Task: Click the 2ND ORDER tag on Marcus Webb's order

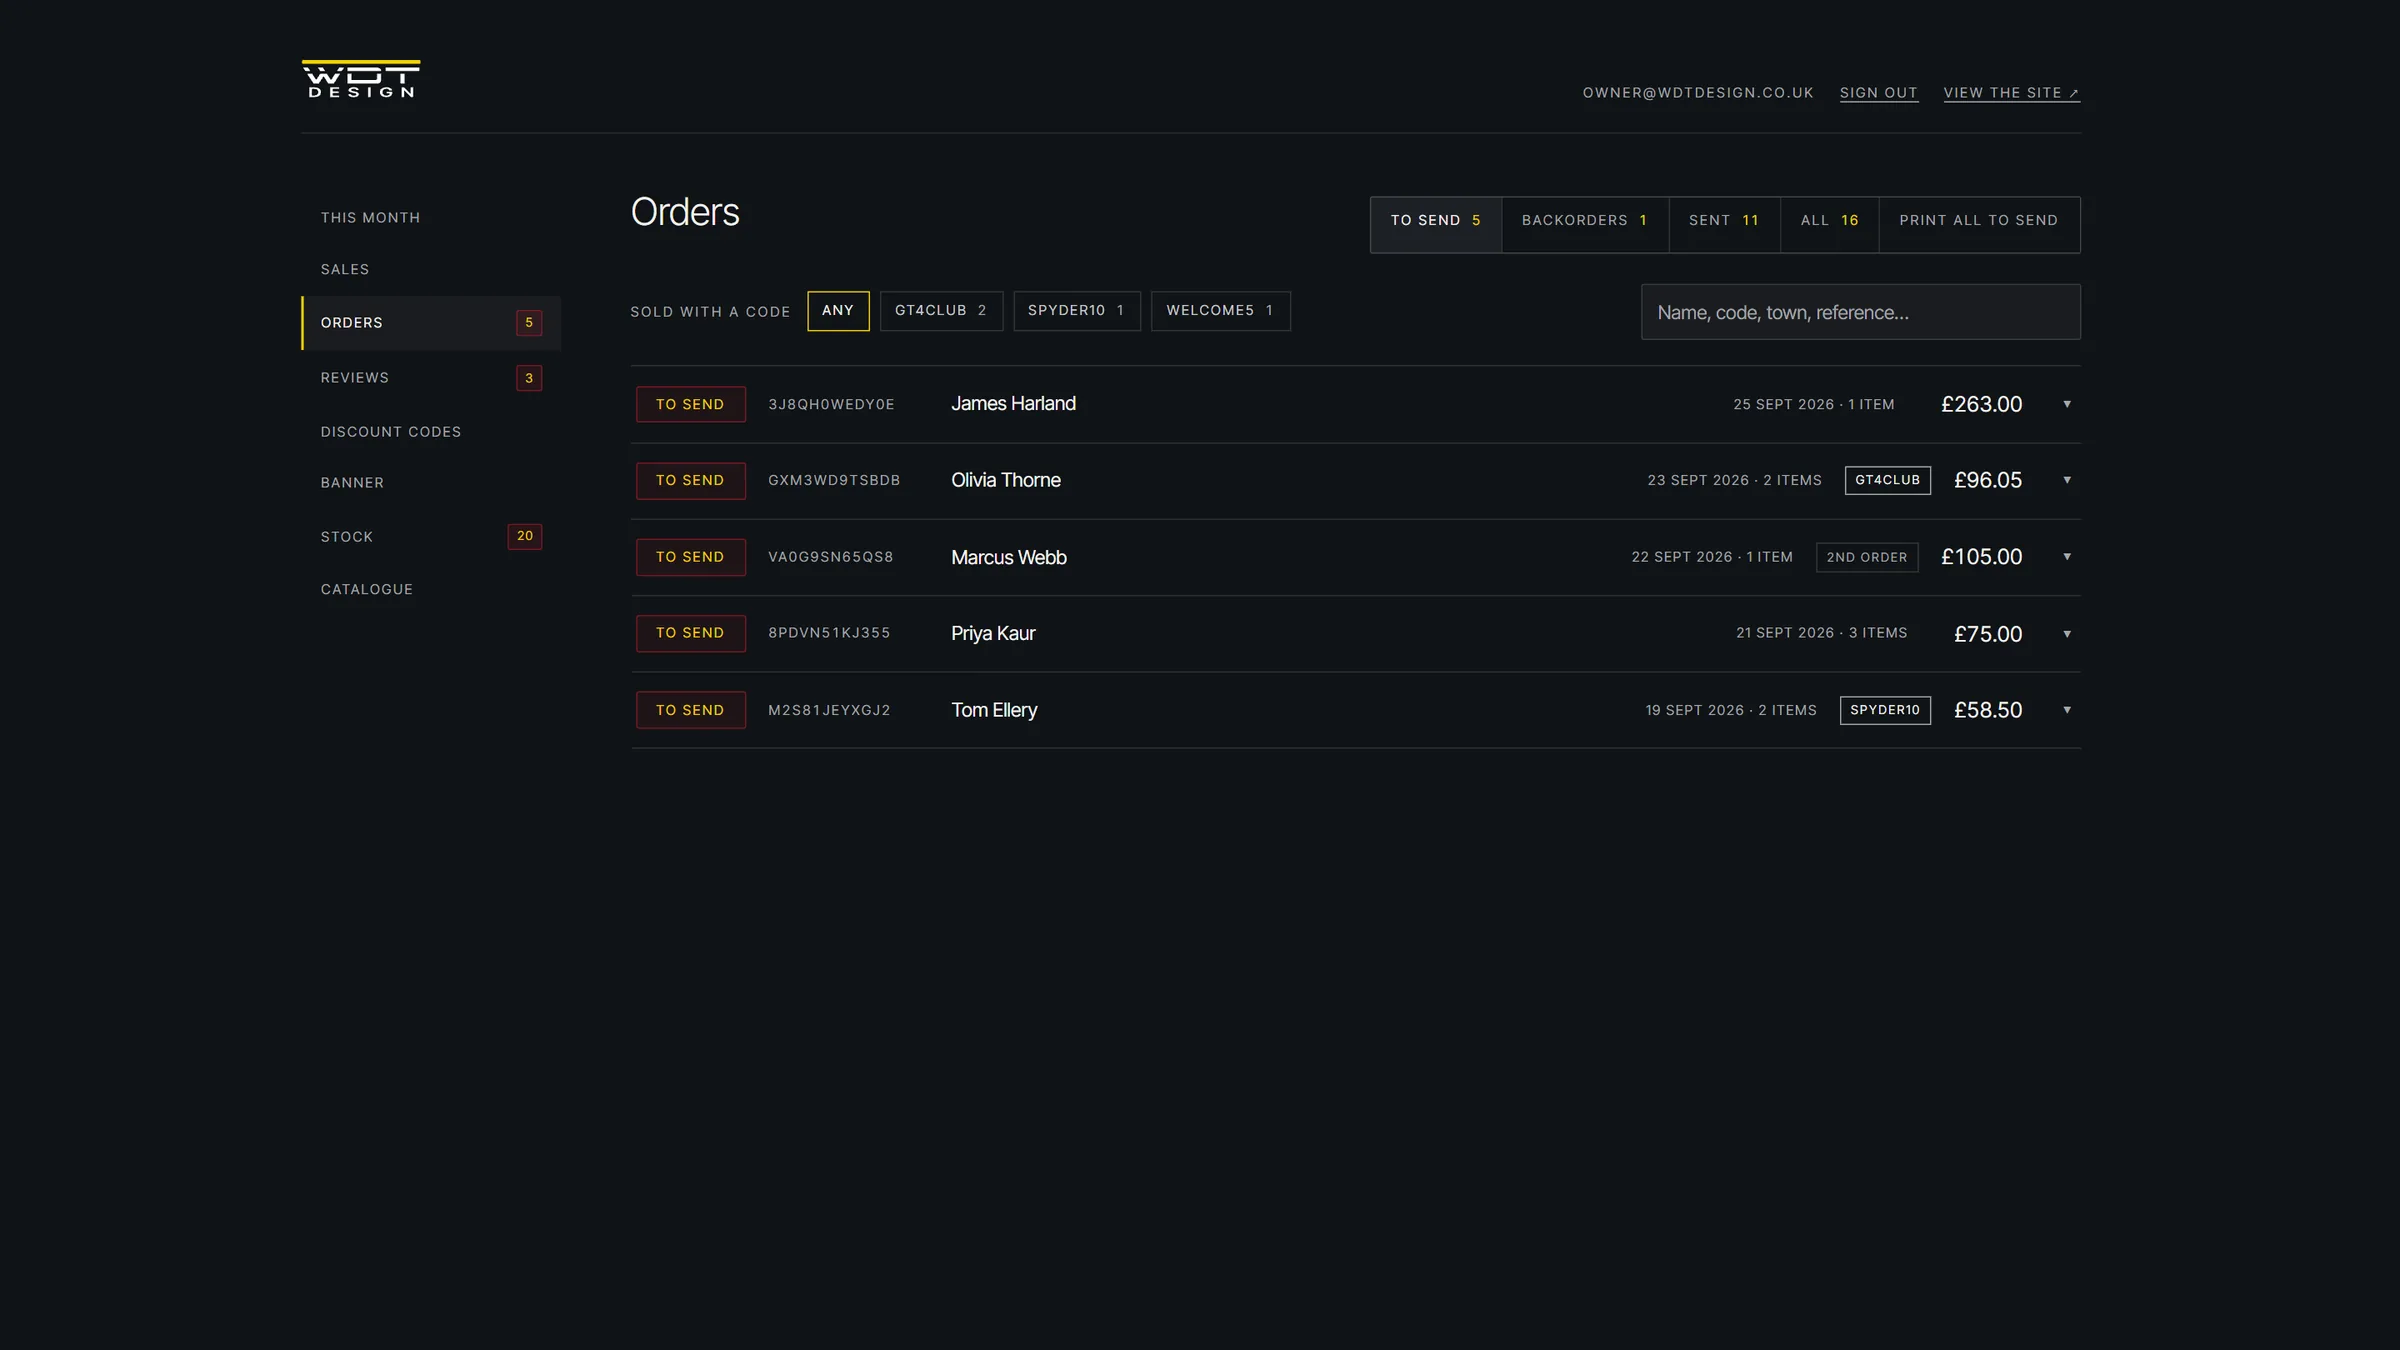Action: [1867, 557]
